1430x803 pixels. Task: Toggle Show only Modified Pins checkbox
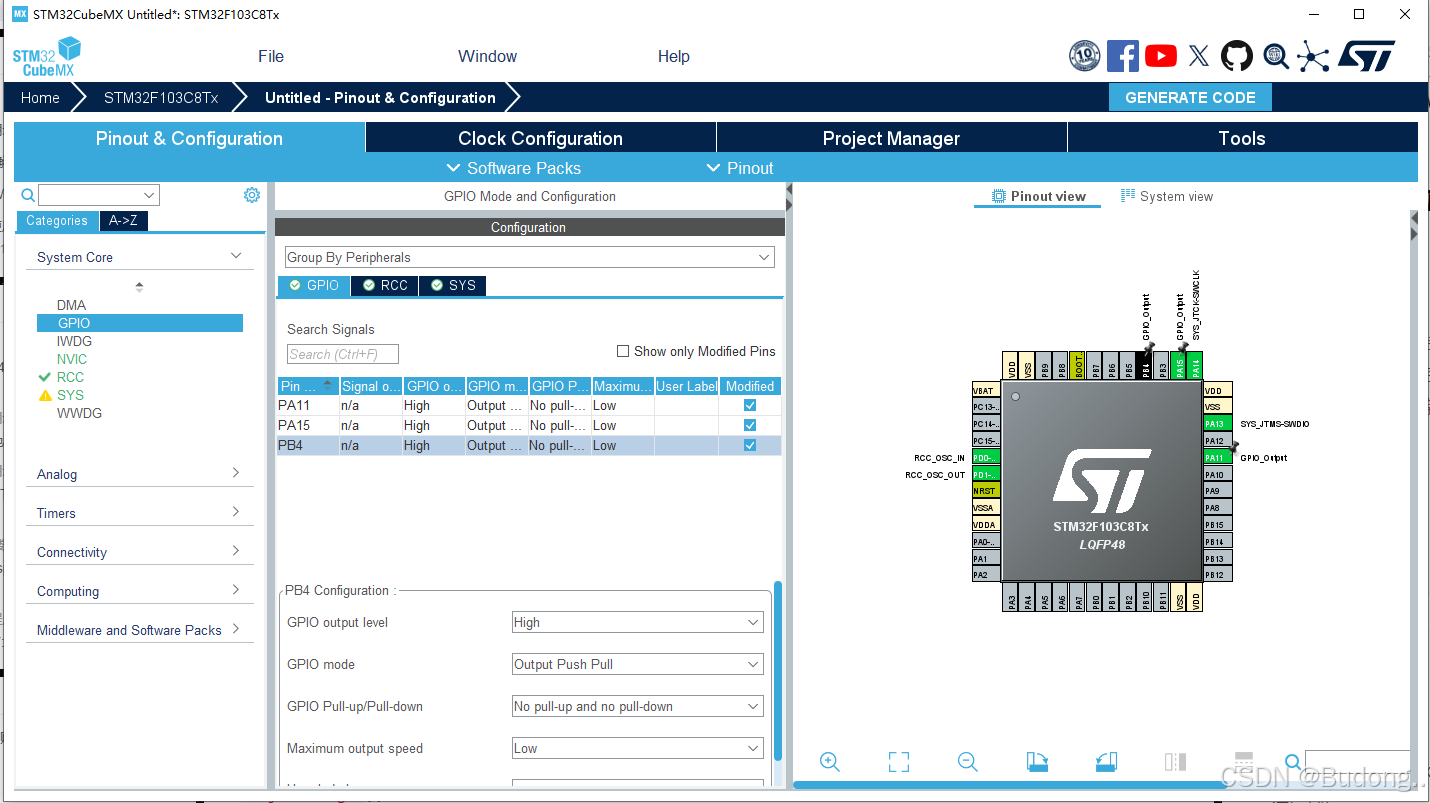coord(623,351)
